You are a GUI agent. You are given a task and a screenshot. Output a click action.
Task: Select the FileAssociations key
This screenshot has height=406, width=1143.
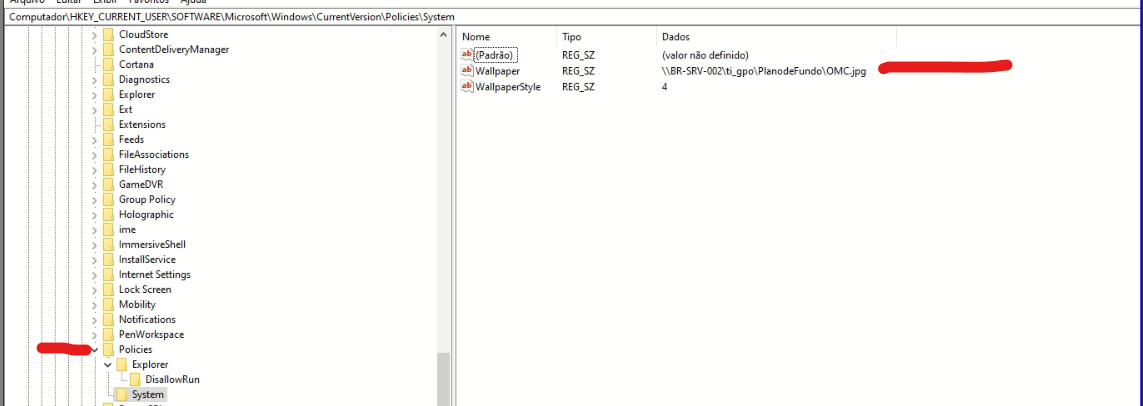[154, 155]
